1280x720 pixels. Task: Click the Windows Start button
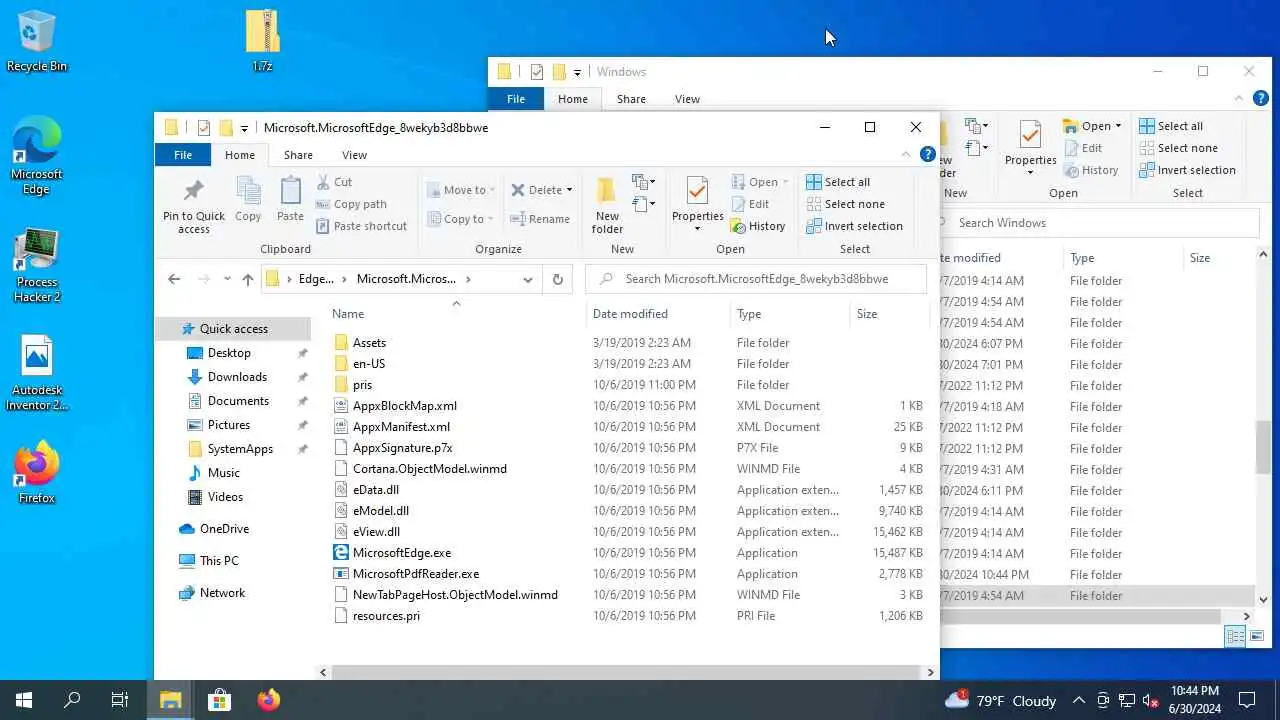(x=24, y=700)
